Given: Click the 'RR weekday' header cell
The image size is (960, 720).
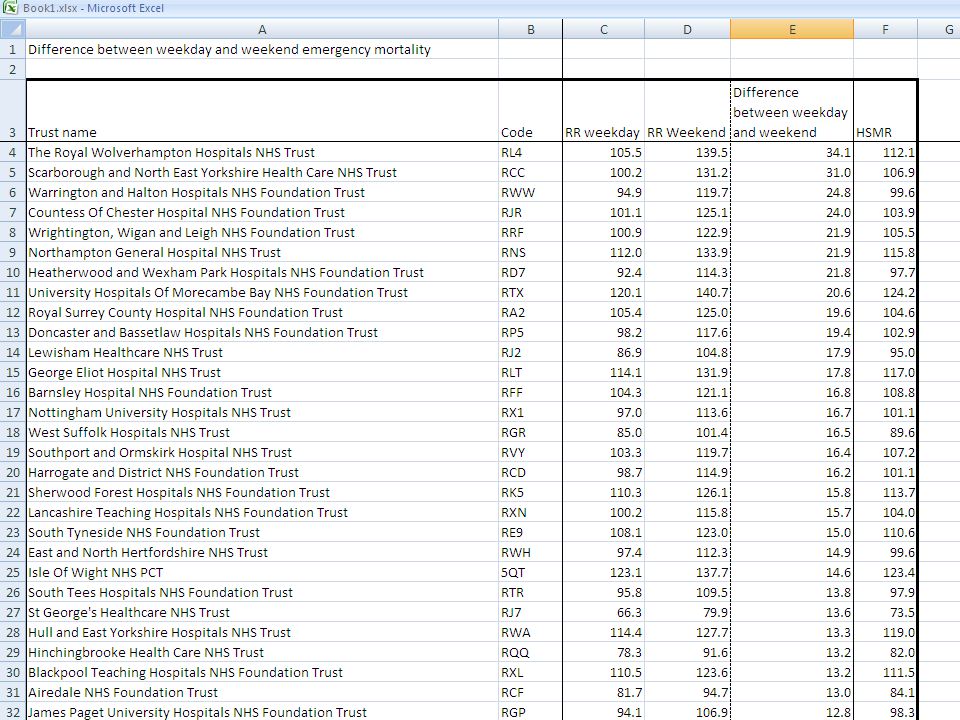Looking at the screenshot, I should click(x=603, y=111).
